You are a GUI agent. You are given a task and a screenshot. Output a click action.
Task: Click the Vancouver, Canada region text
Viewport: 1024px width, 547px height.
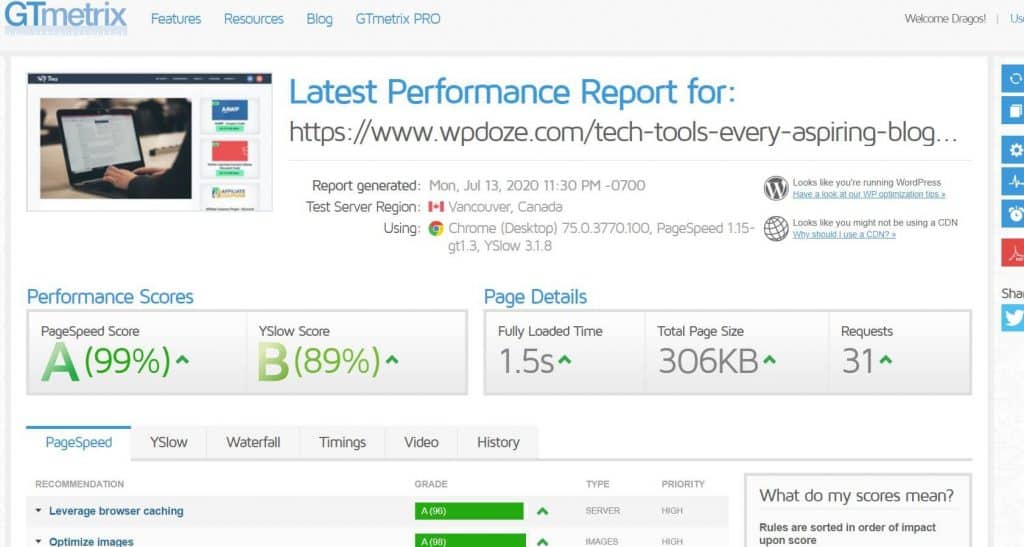point(505,207)
